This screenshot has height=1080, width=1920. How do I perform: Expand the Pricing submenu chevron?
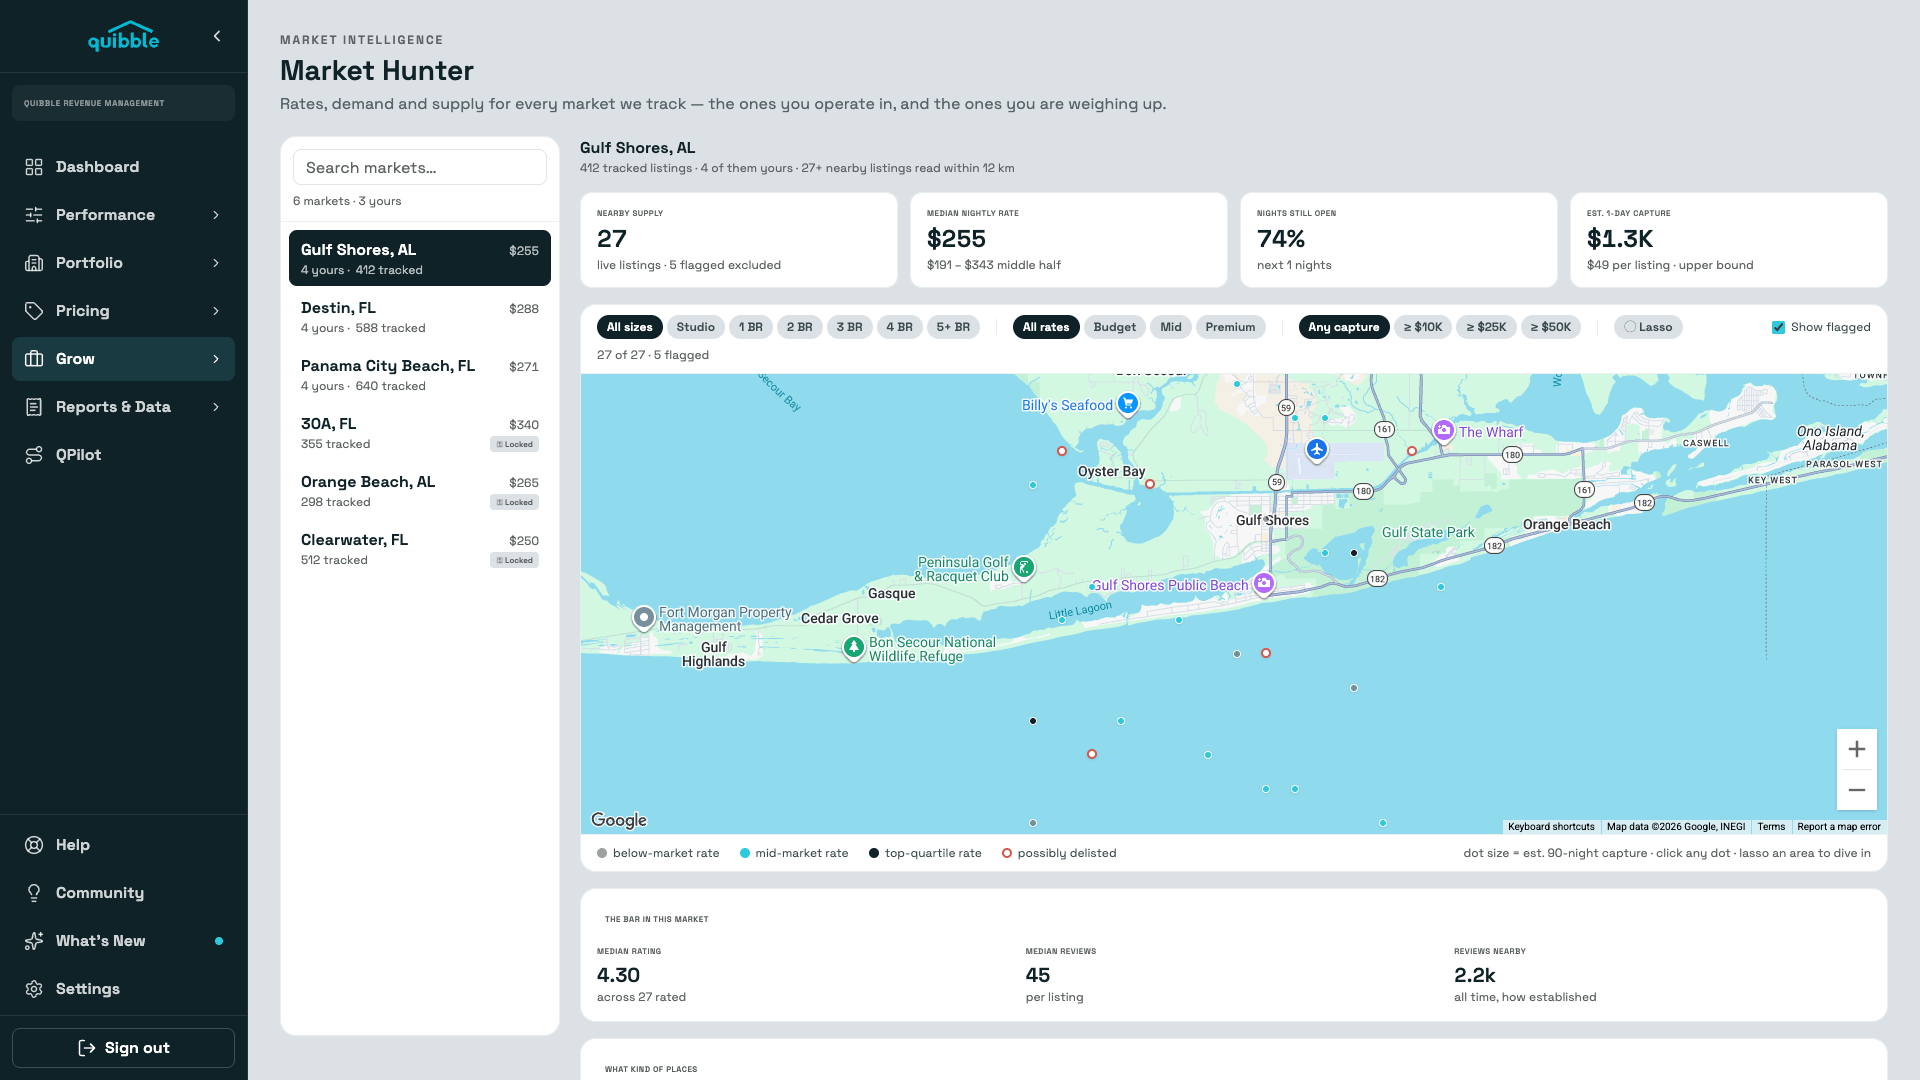(x=216, y=311)
